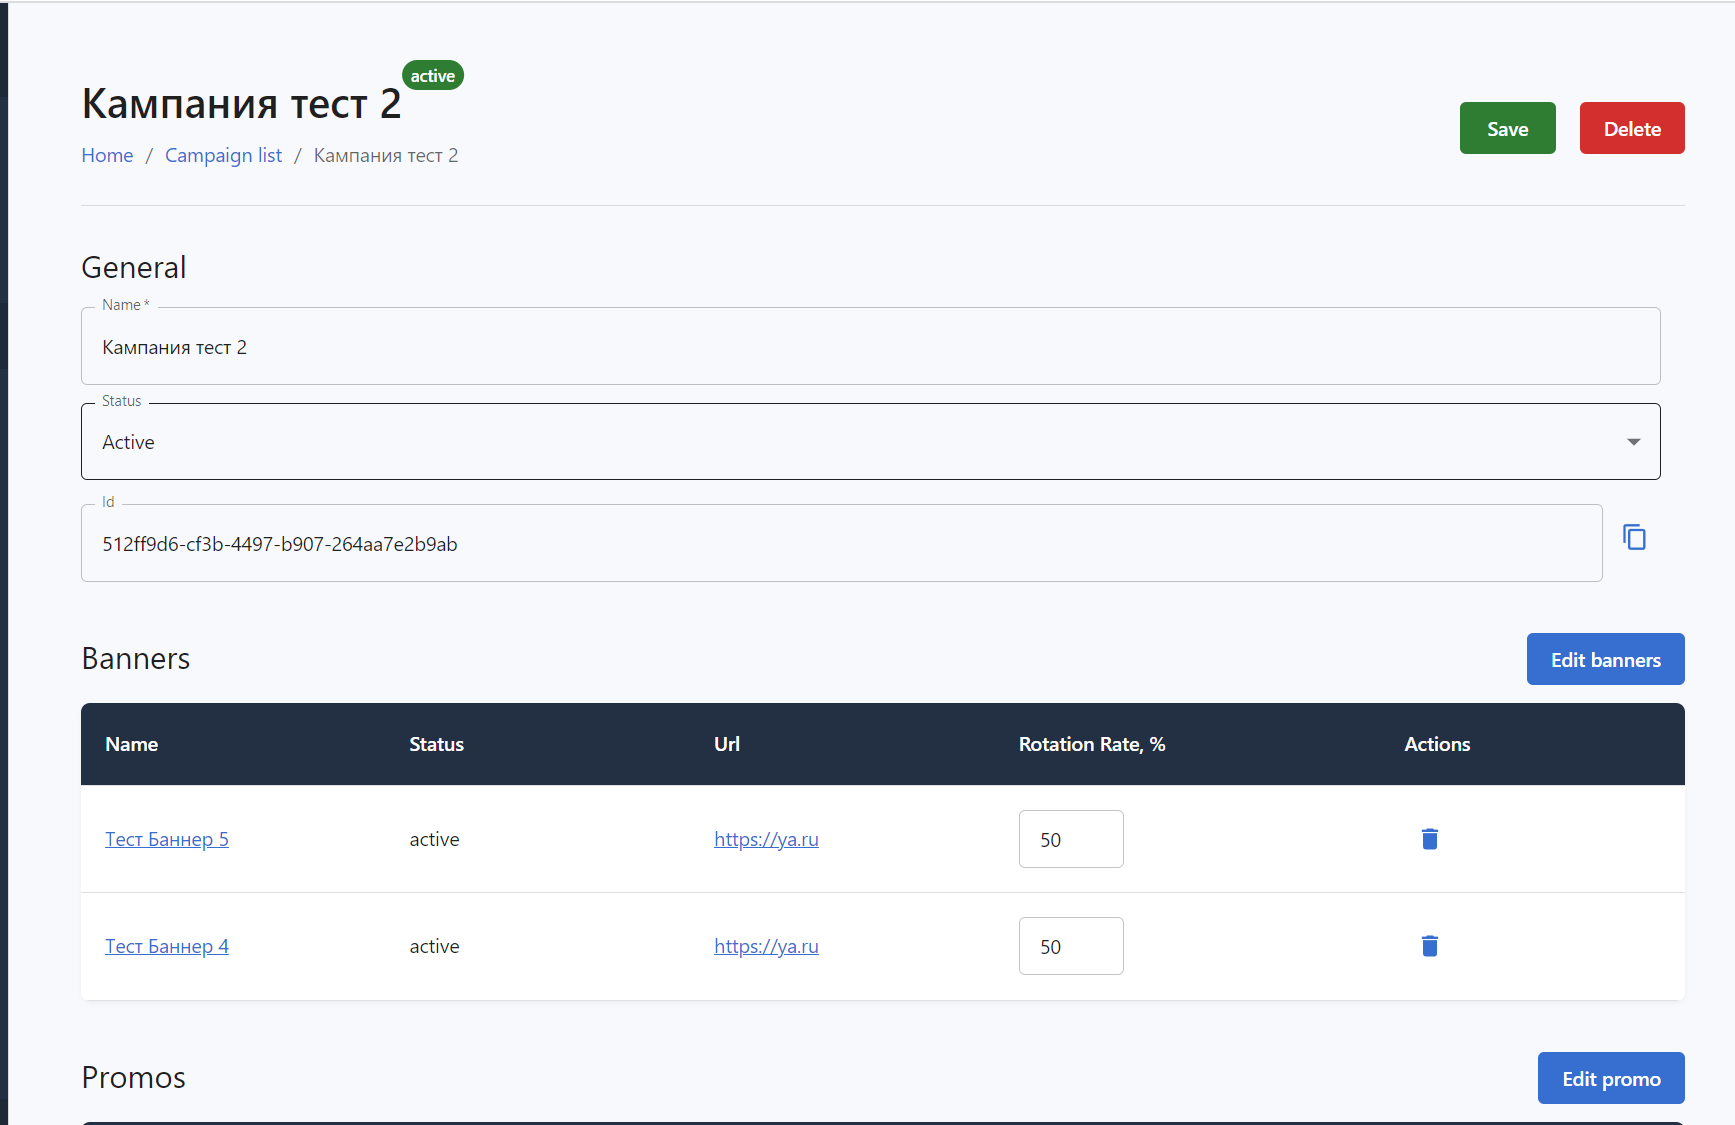Go to Home breadcrumb

(107, 156)
